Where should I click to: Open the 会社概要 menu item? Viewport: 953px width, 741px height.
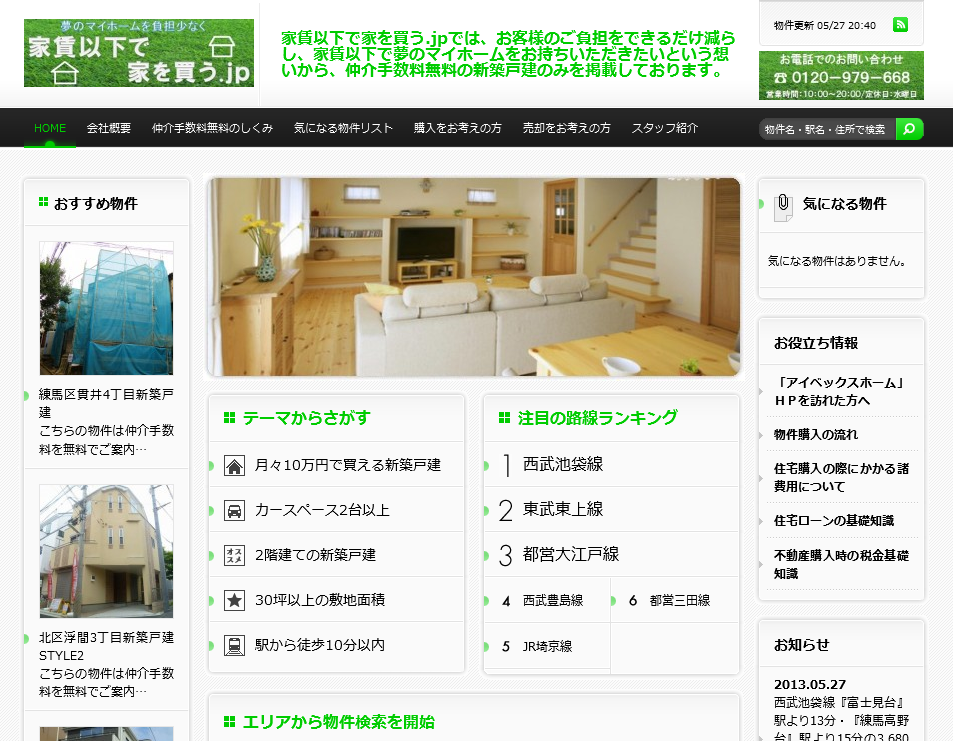(x=109, y=128)
